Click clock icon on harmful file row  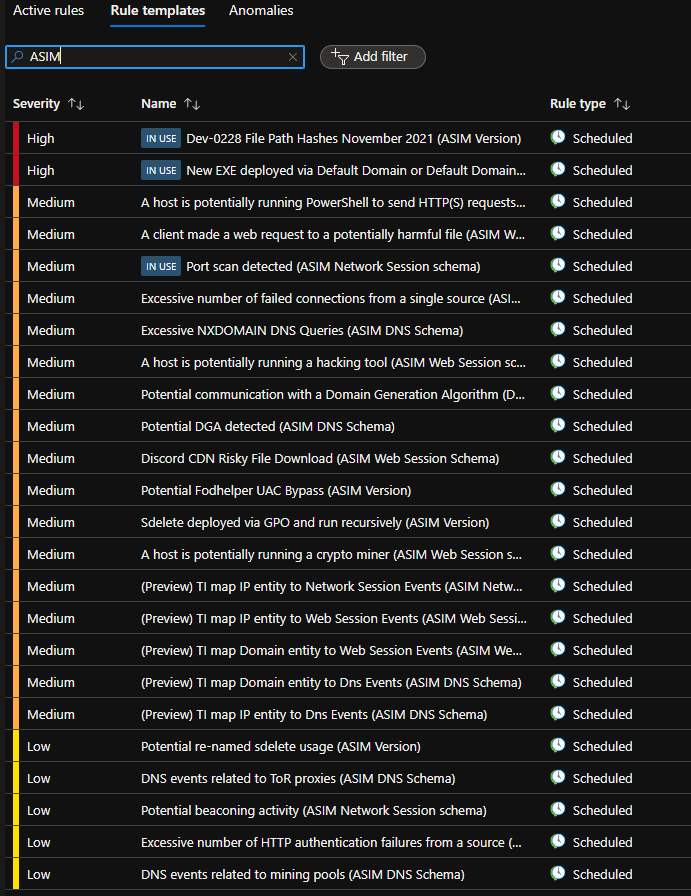click(558, 233)
